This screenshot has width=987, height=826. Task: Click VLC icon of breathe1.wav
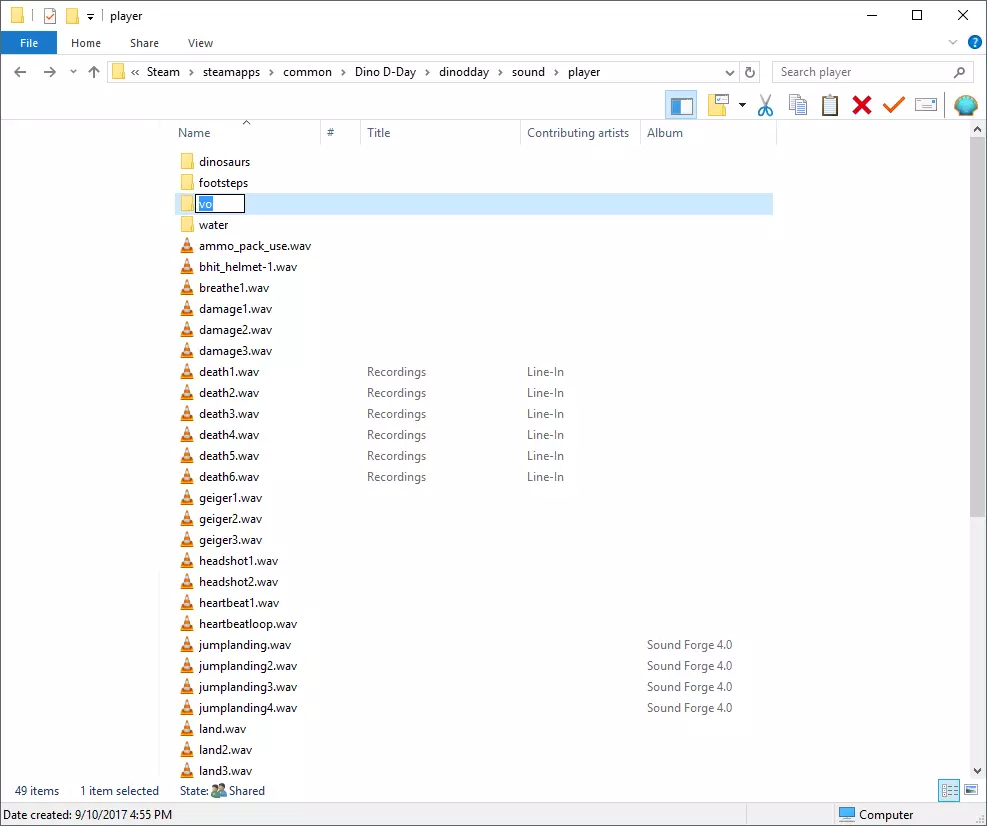click(x=187, y=288)
